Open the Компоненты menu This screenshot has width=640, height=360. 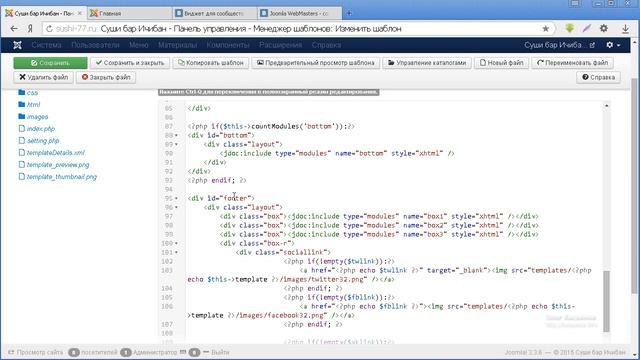[x=228, y=45]
